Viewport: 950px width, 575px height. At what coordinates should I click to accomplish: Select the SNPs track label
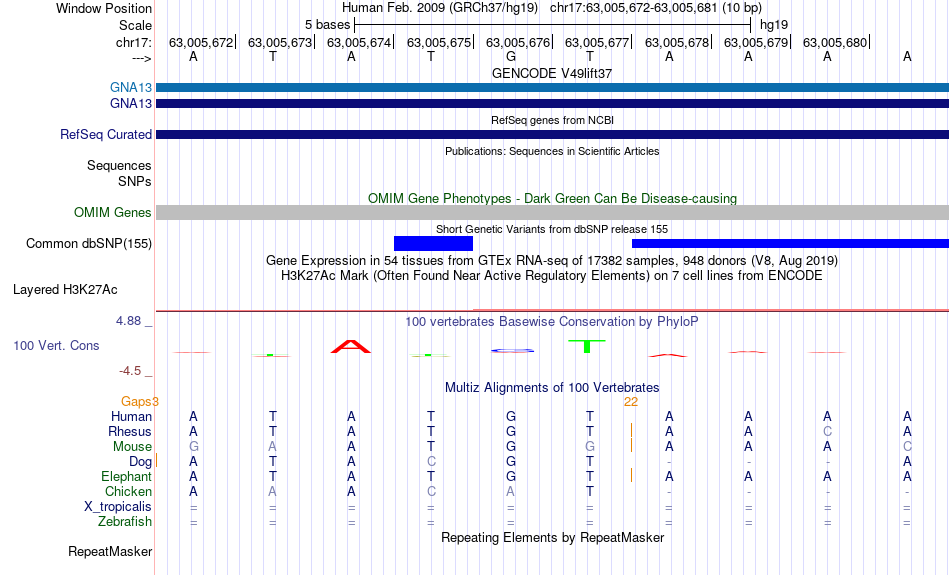[x=135, y=181]
